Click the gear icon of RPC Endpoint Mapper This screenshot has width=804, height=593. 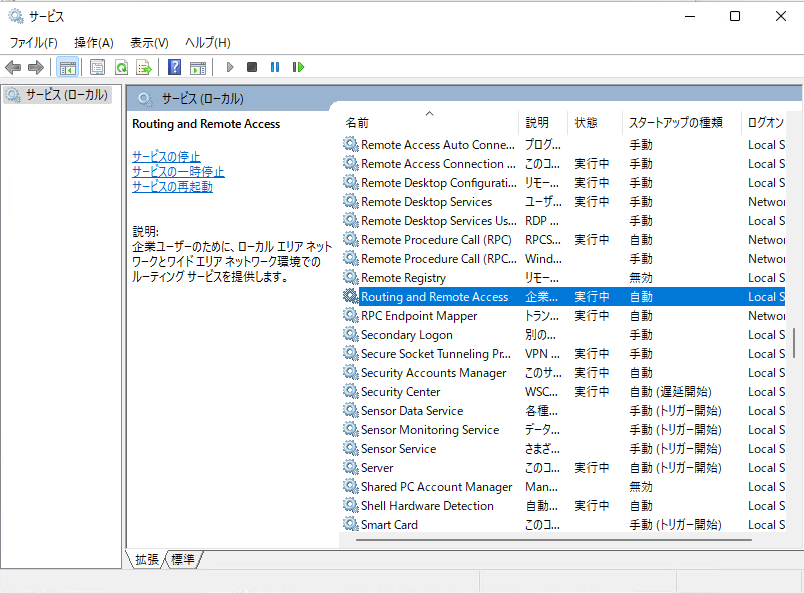tap(351, 315)
